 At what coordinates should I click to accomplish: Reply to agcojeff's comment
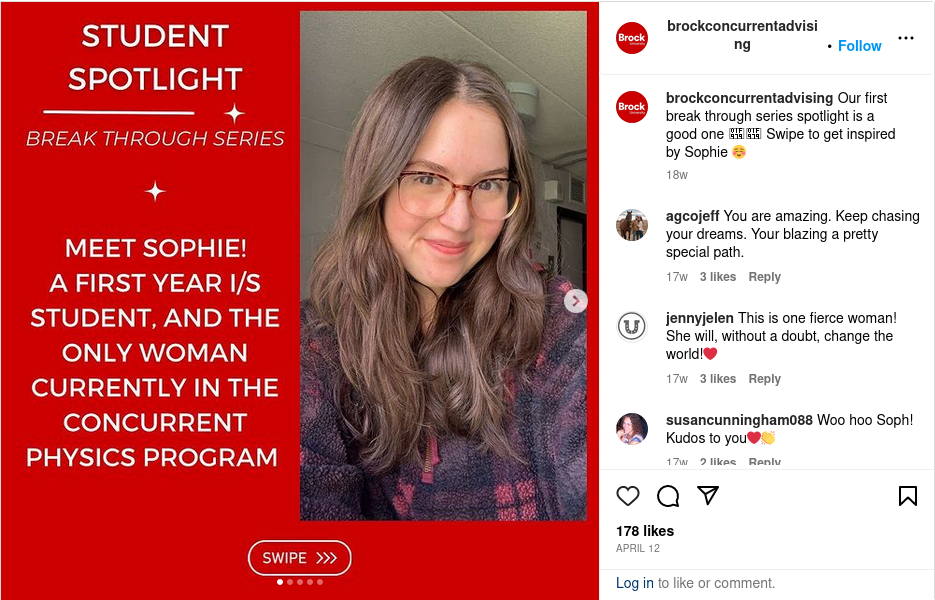[764, 277]
